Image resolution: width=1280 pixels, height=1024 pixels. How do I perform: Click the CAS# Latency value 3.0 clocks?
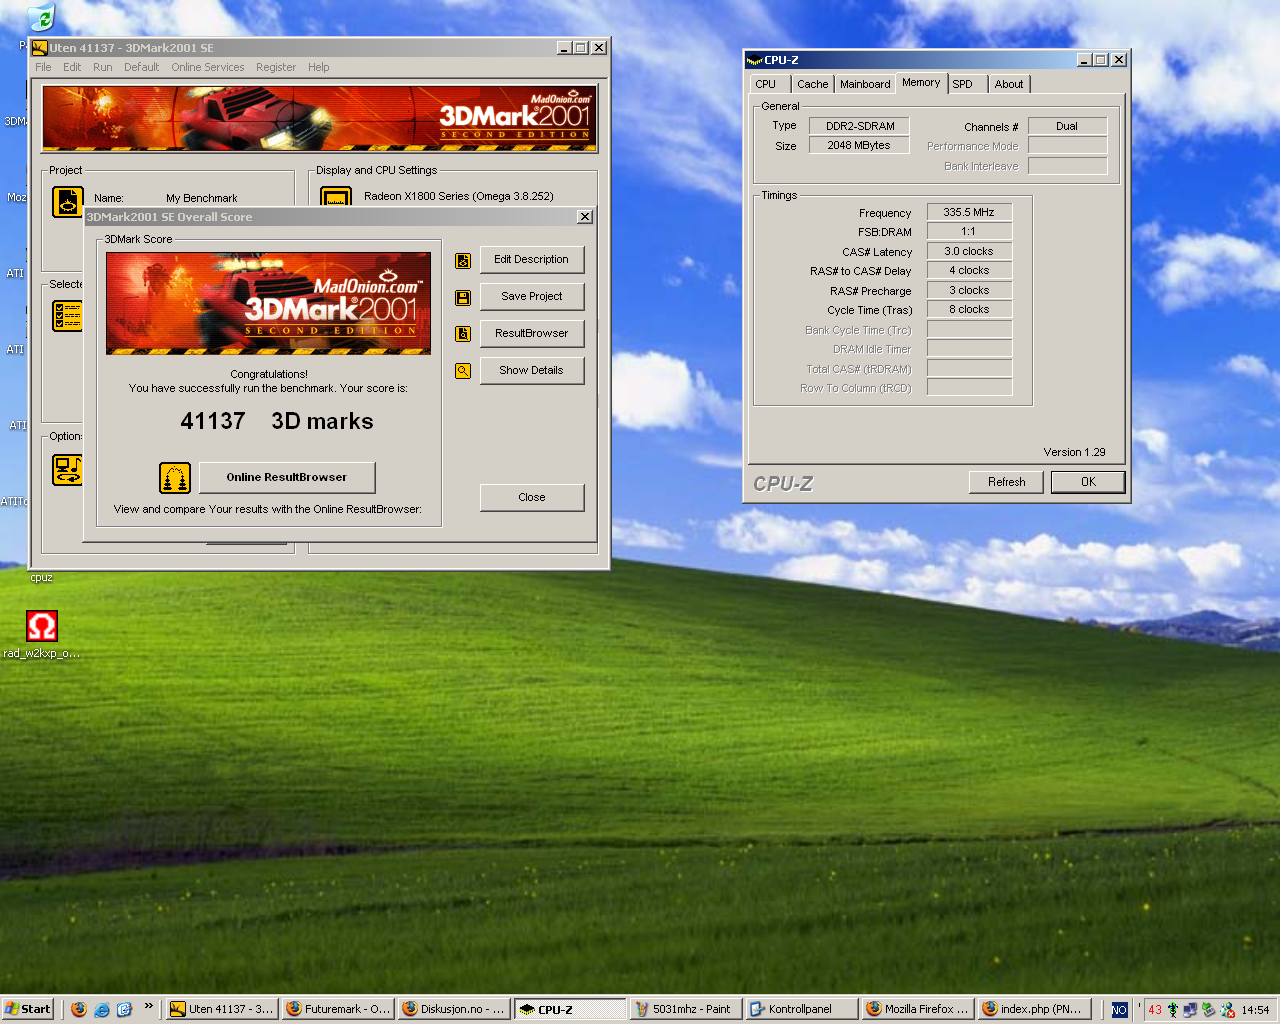969,251
